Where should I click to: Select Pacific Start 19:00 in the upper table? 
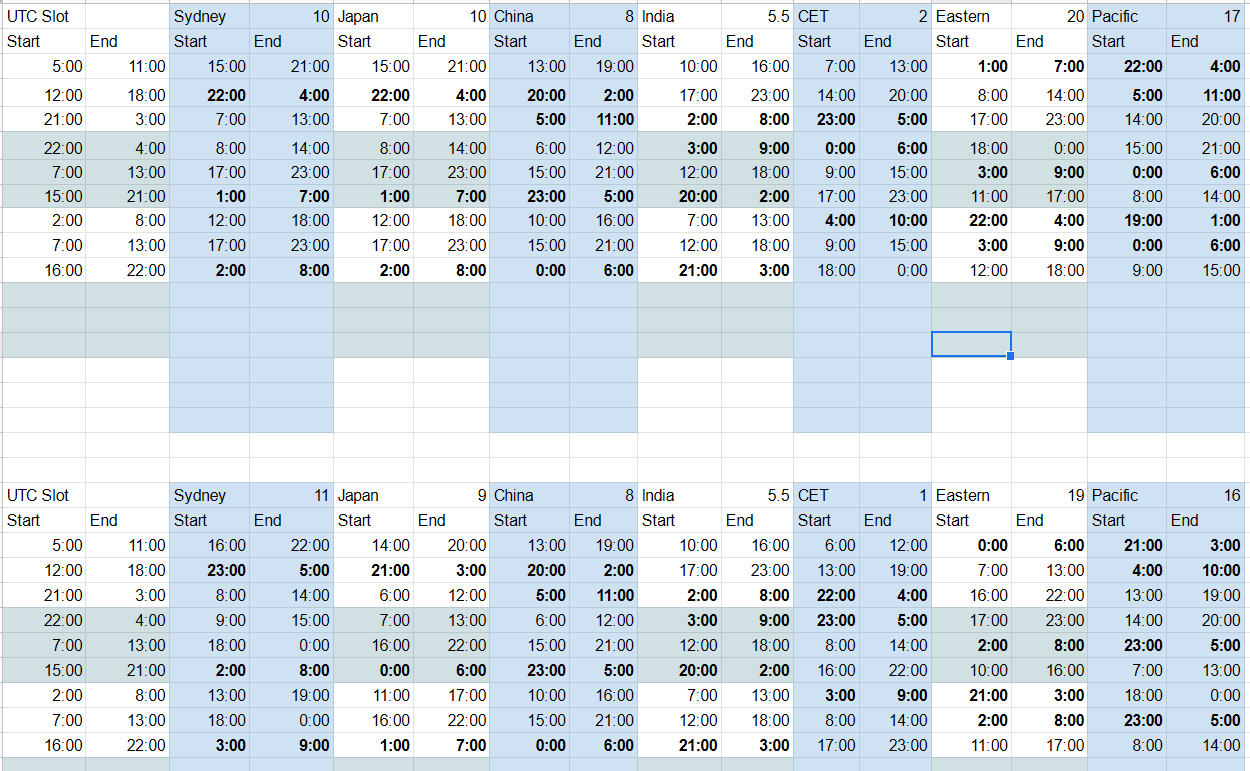pyautogui.click(x=1127, y=220)
